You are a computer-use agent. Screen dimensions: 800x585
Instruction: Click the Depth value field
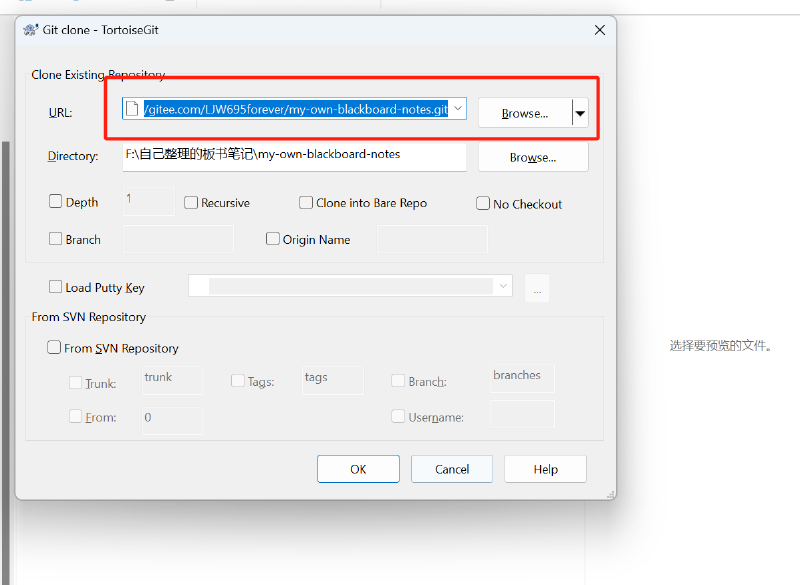click(148, 201)
